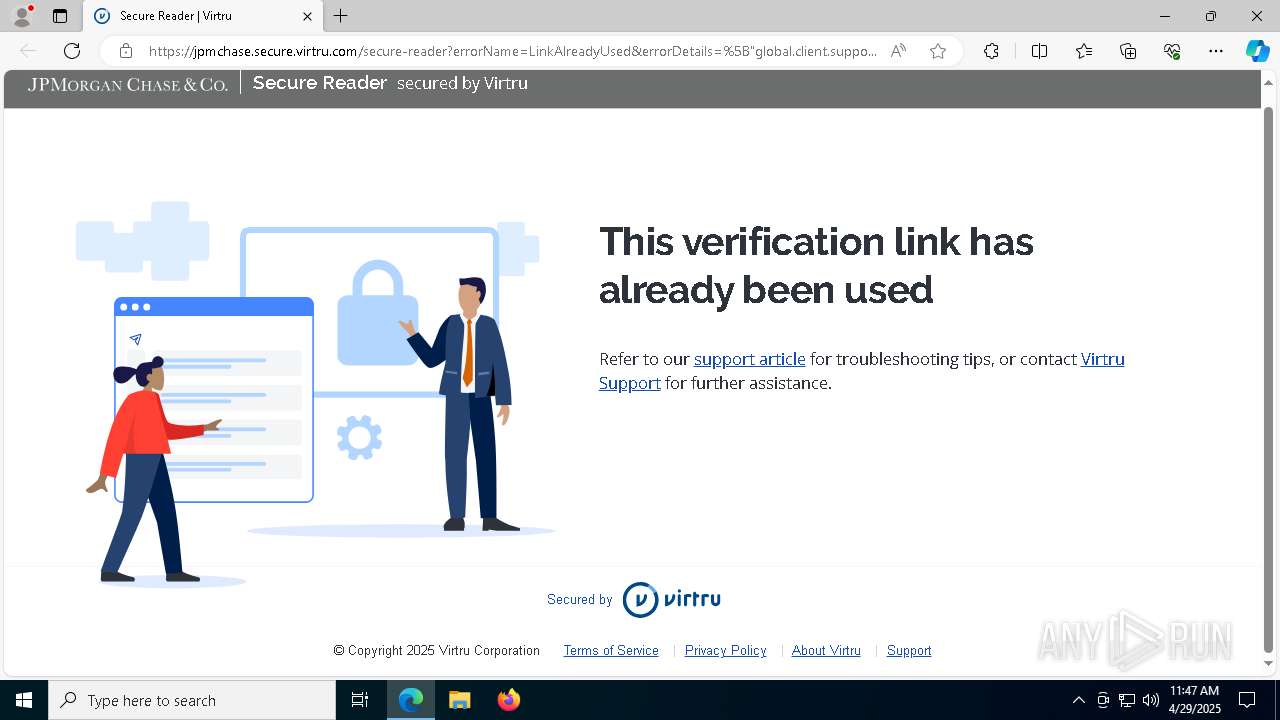Open the notification center

click(x=1248, y=700)
